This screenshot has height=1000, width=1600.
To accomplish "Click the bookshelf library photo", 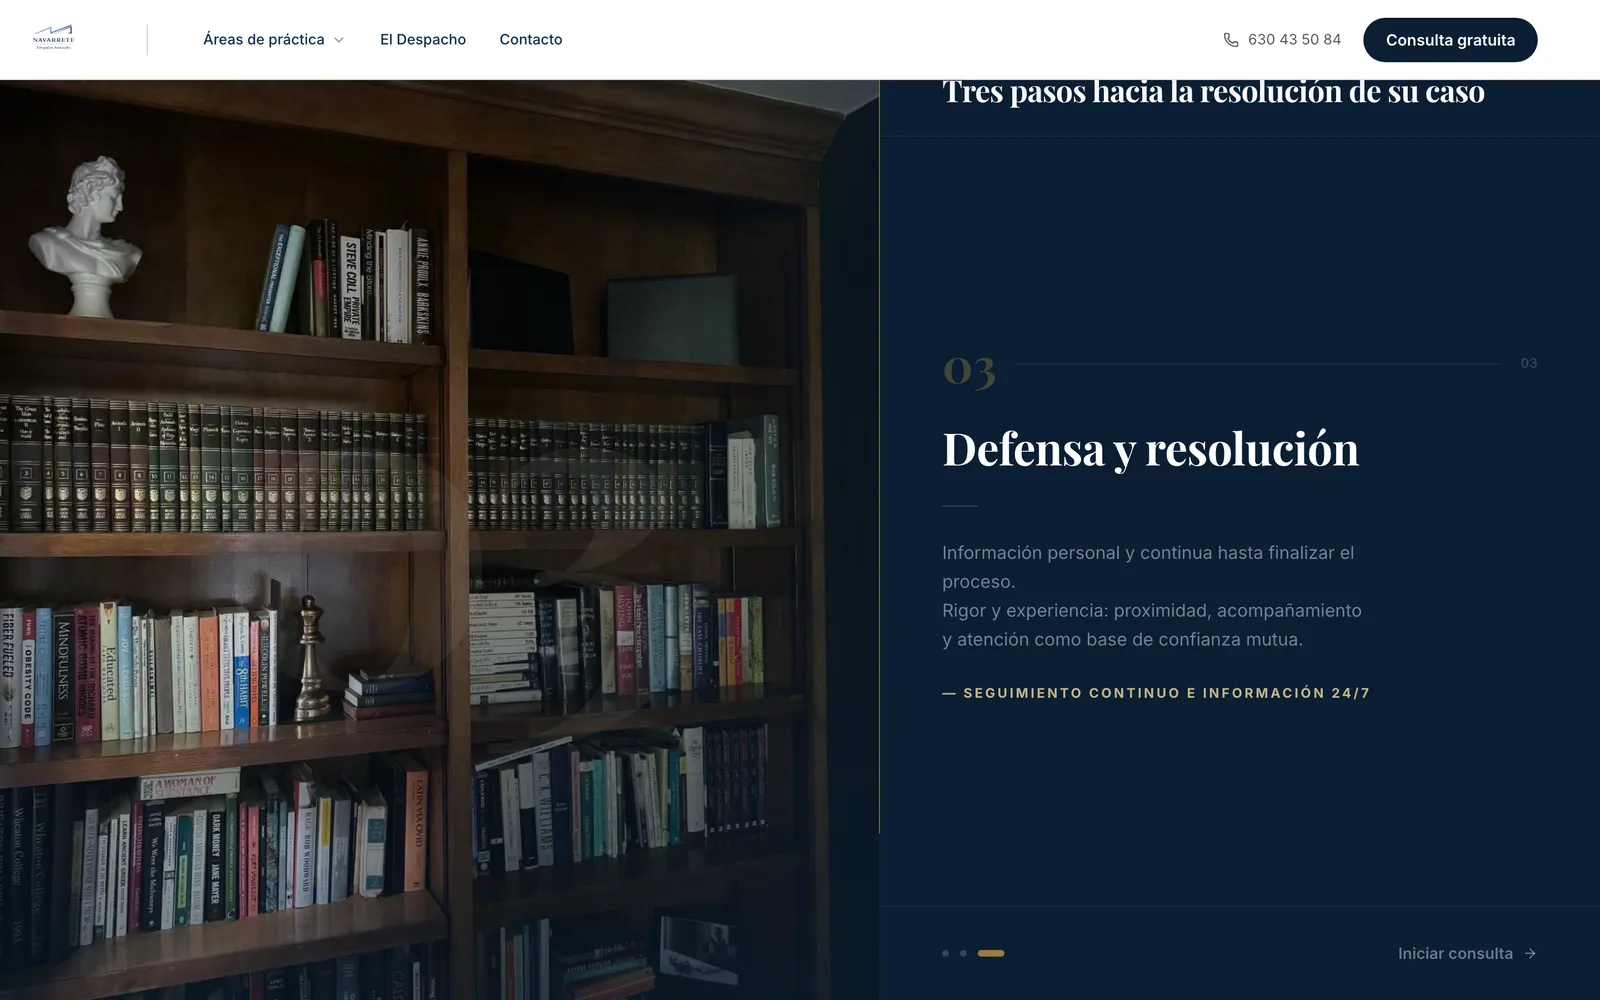I will (439, 540).
